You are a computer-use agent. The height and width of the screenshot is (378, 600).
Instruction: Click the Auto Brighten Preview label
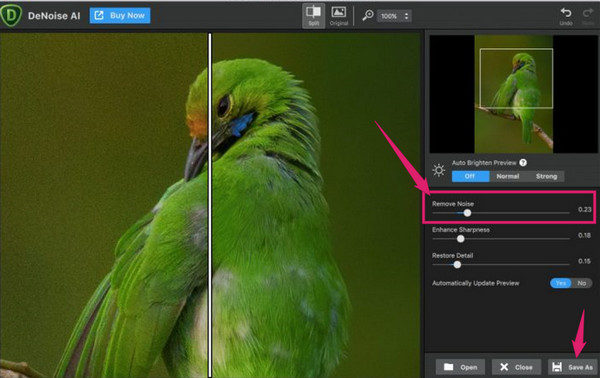[x=484, y=163]
